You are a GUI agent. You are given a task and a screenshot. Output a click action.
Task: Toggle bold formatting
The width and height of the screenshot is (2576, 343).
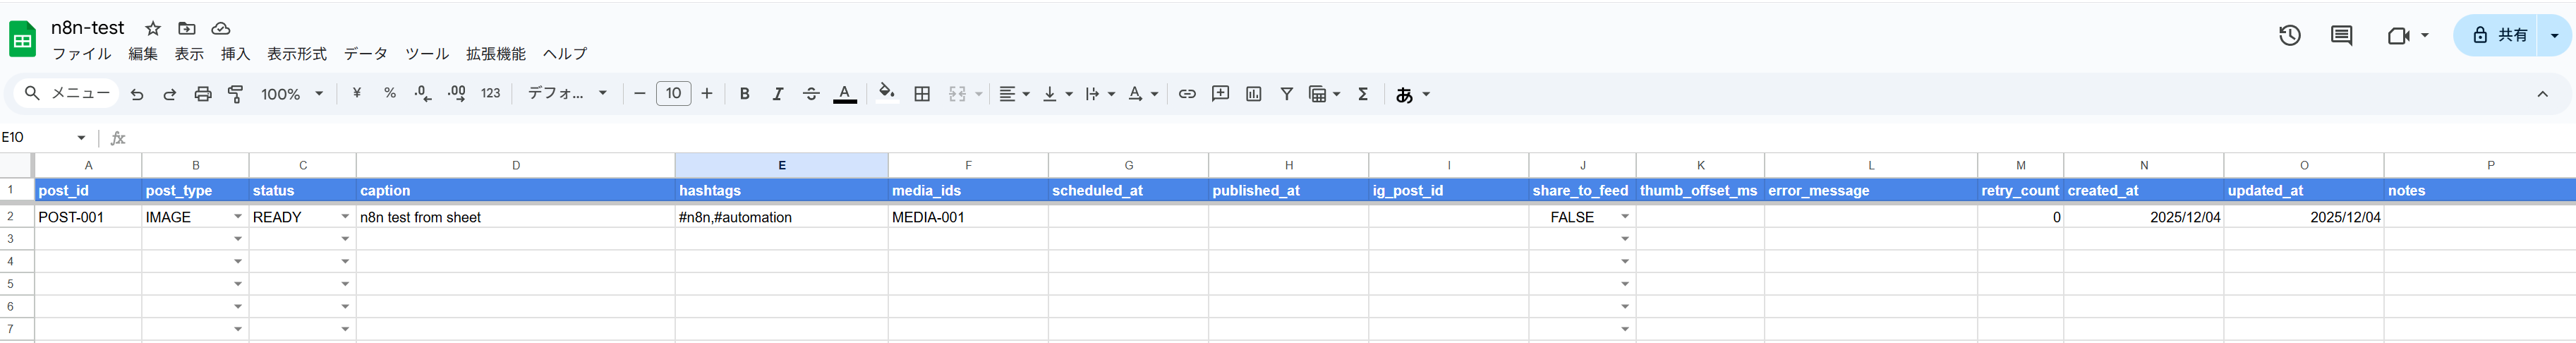744,94
